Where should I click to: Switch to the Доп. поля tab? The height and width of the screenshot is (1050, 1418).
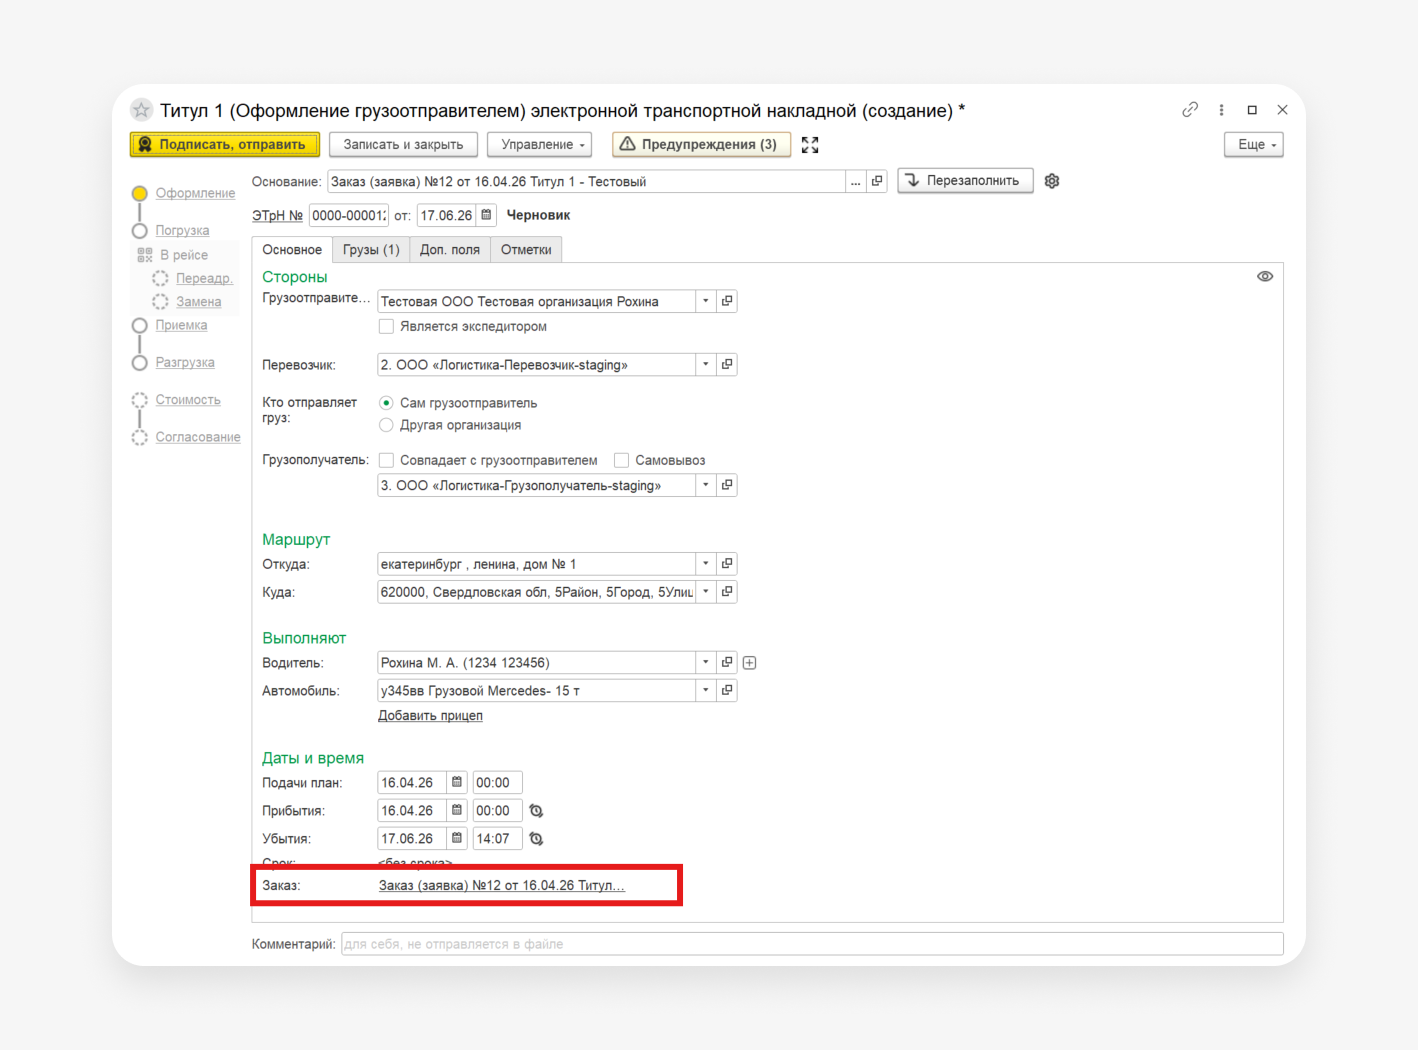click(450, 250)
